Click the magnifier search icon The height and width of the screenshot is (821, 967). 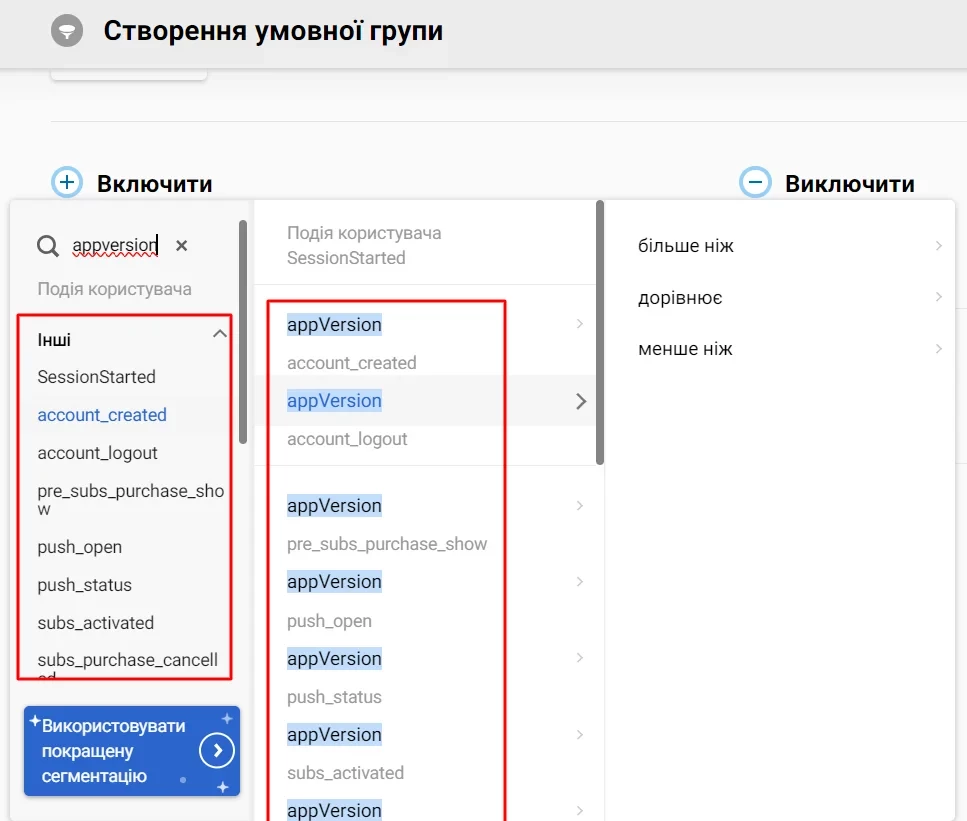pyautogui.click(x=47, y=246)
